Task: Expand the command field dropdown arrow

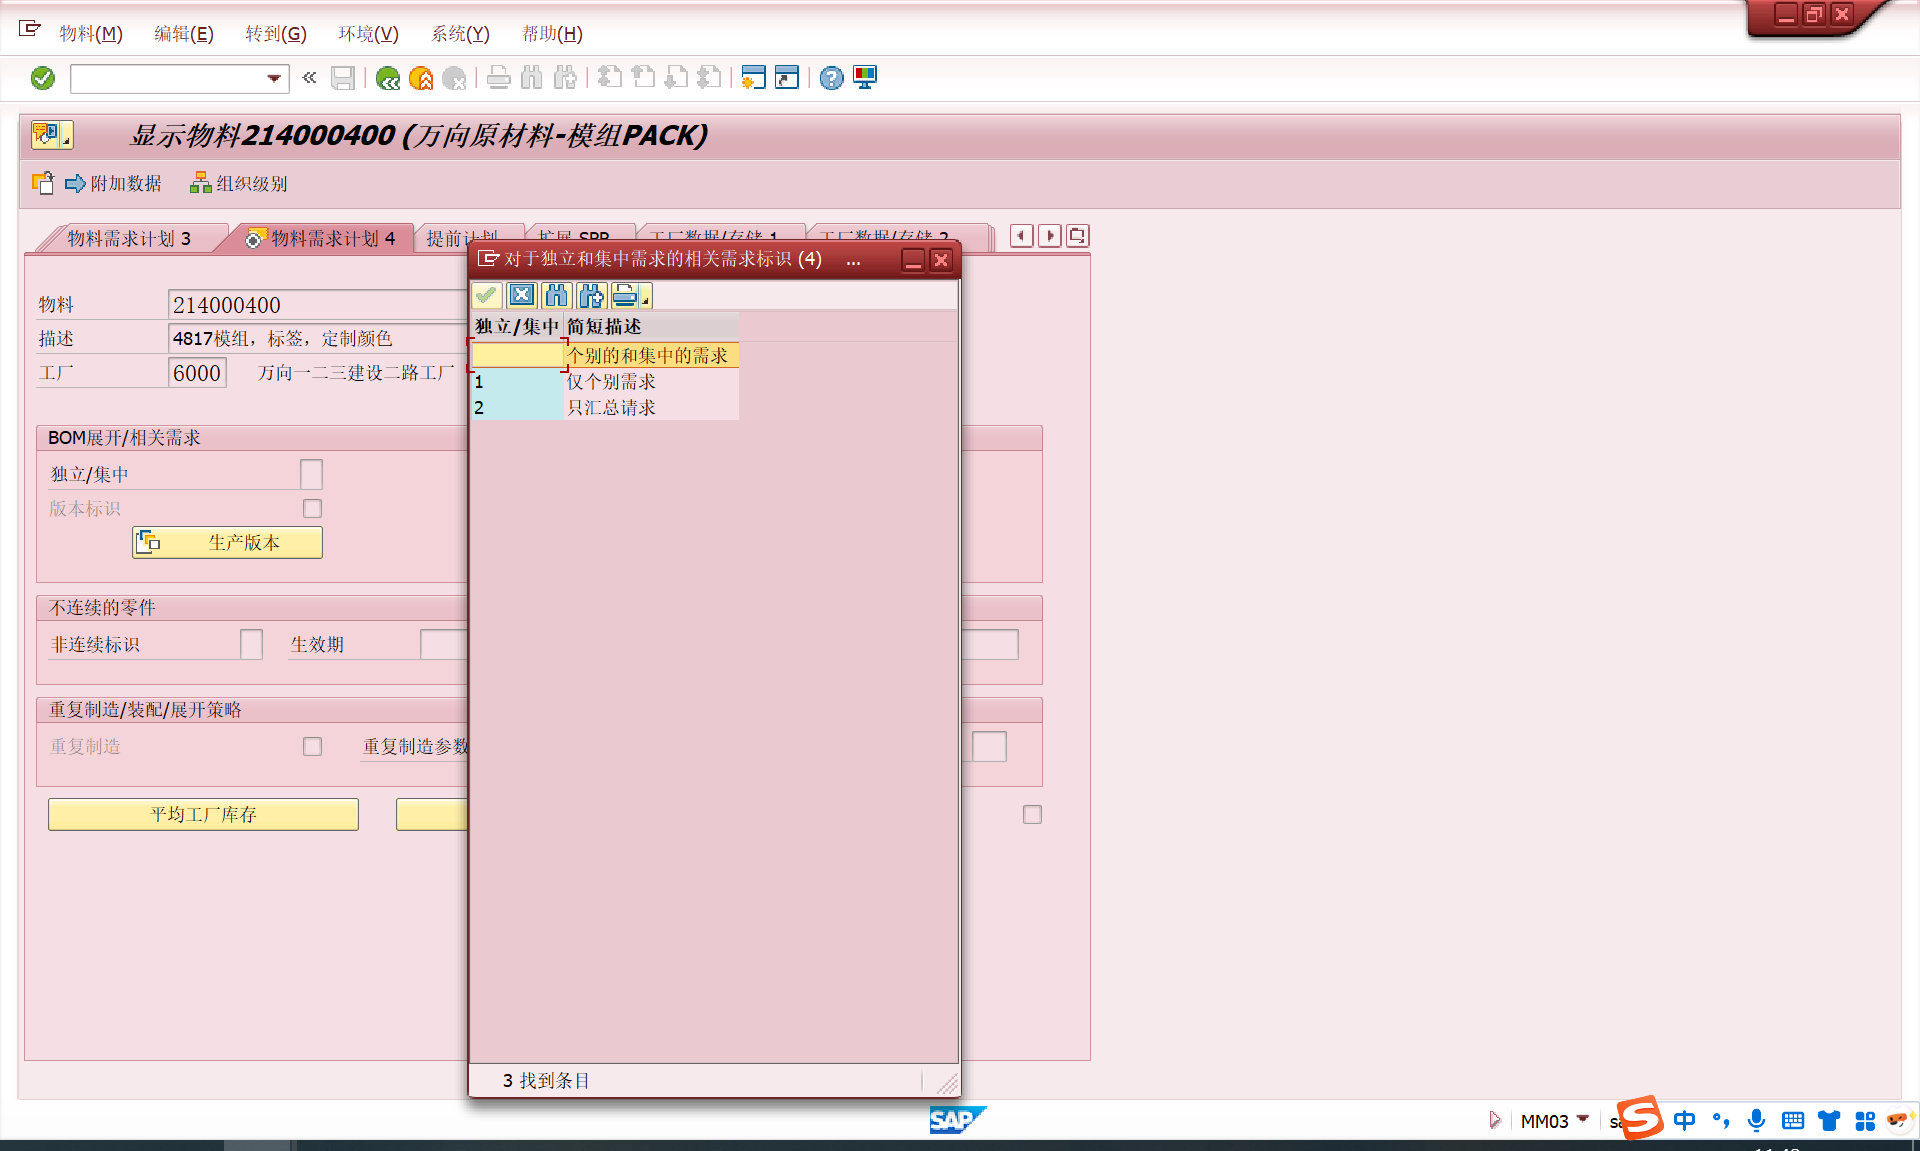Action: click(x=273, y=78)
